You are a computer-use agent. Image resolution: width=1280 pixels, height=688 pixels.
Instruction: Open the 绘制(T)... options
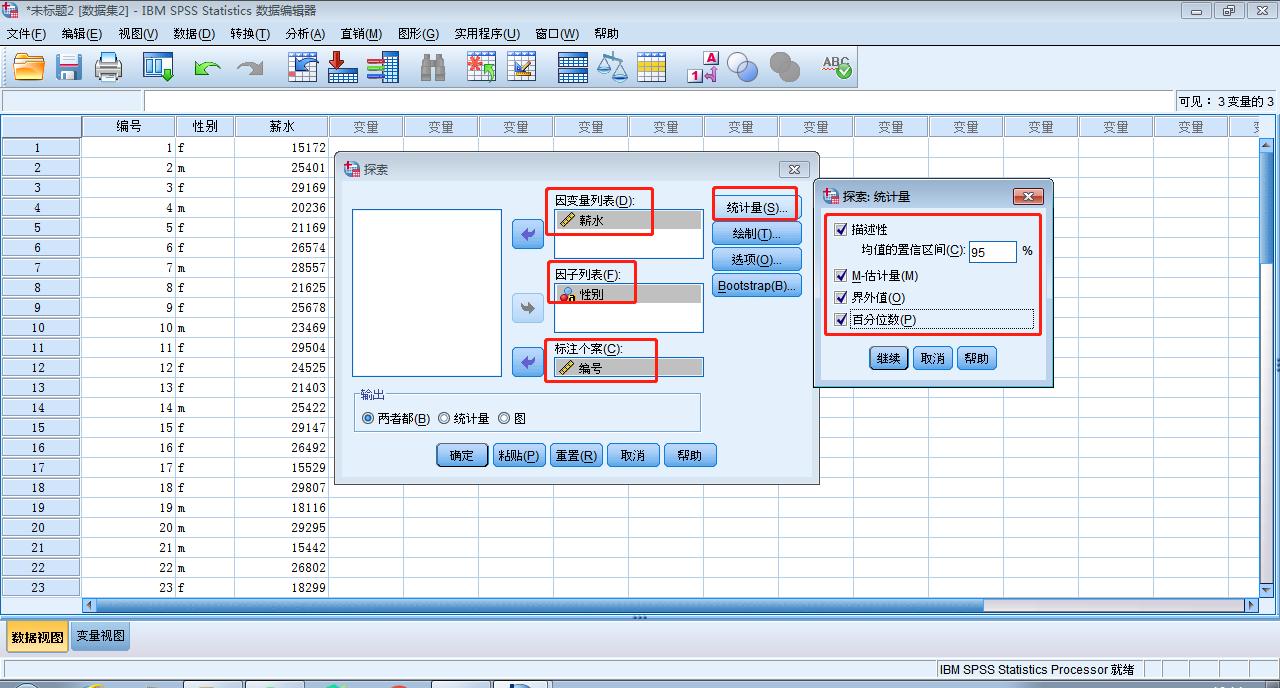757,234
